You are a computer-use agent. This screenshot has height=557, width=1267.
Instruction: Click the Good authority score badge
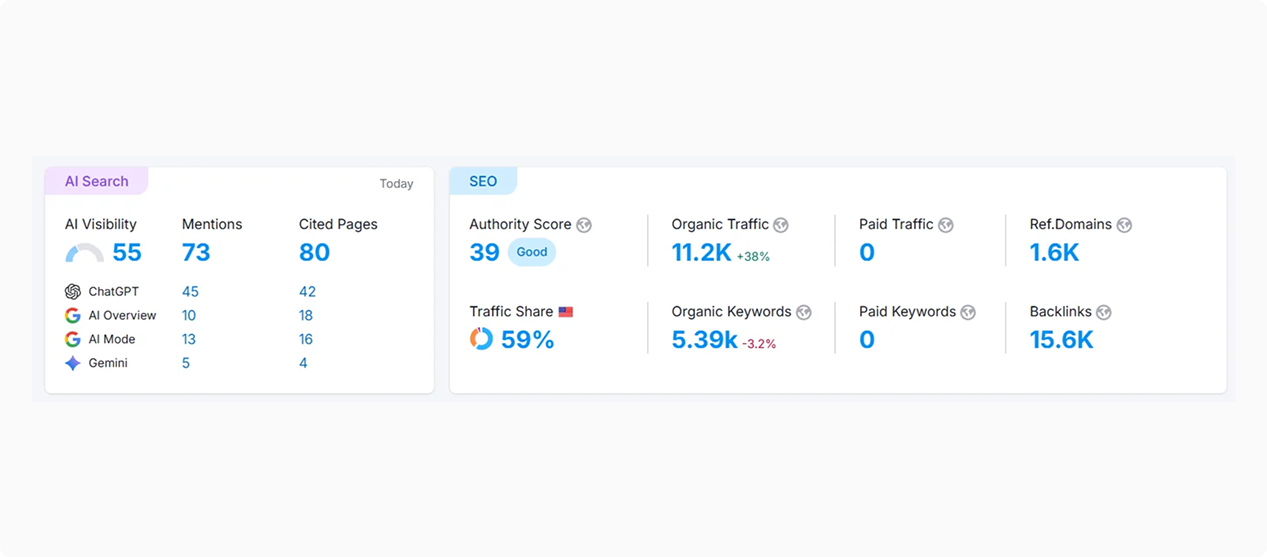point(532,252)
